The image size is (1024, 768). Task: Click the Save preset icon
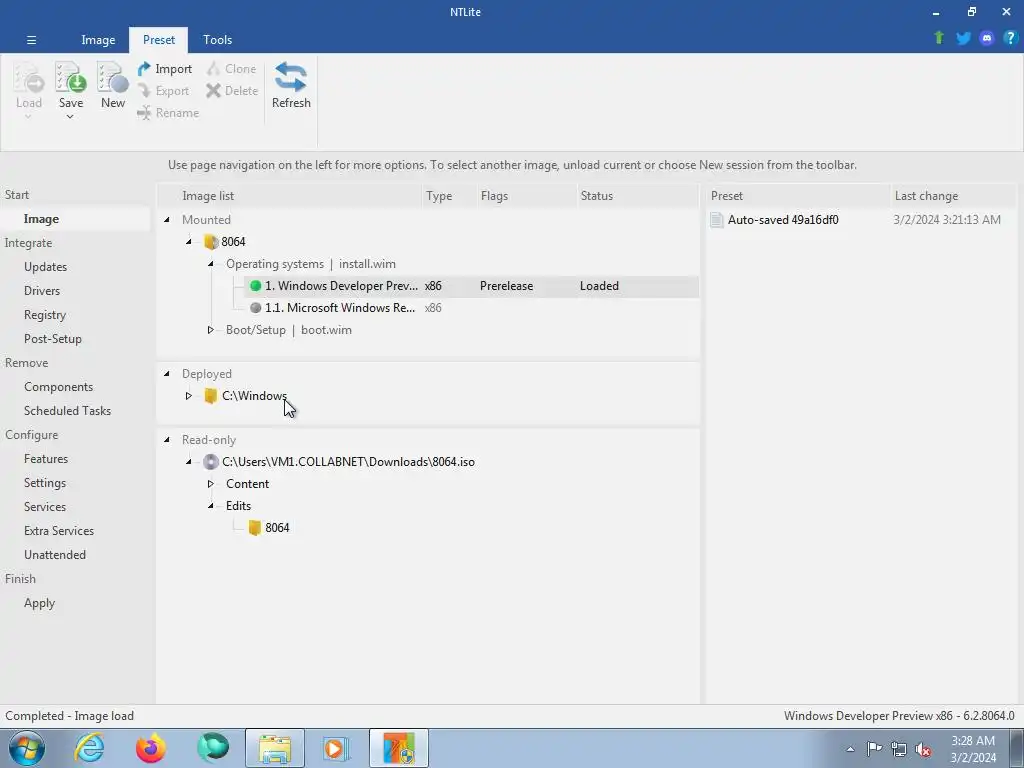click(71, 79)
